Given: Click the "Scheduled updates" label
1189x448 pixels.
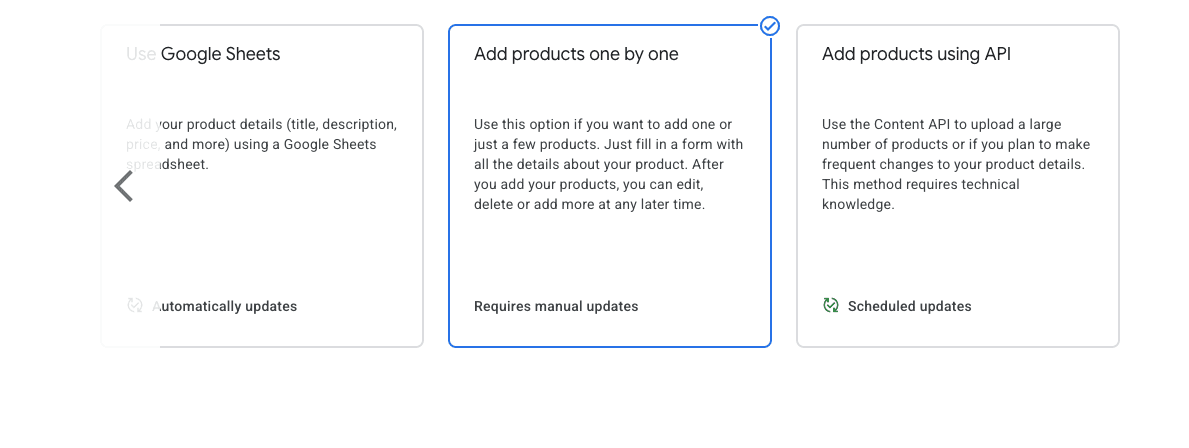Looking at the screenshot, I should coord(909,306).
